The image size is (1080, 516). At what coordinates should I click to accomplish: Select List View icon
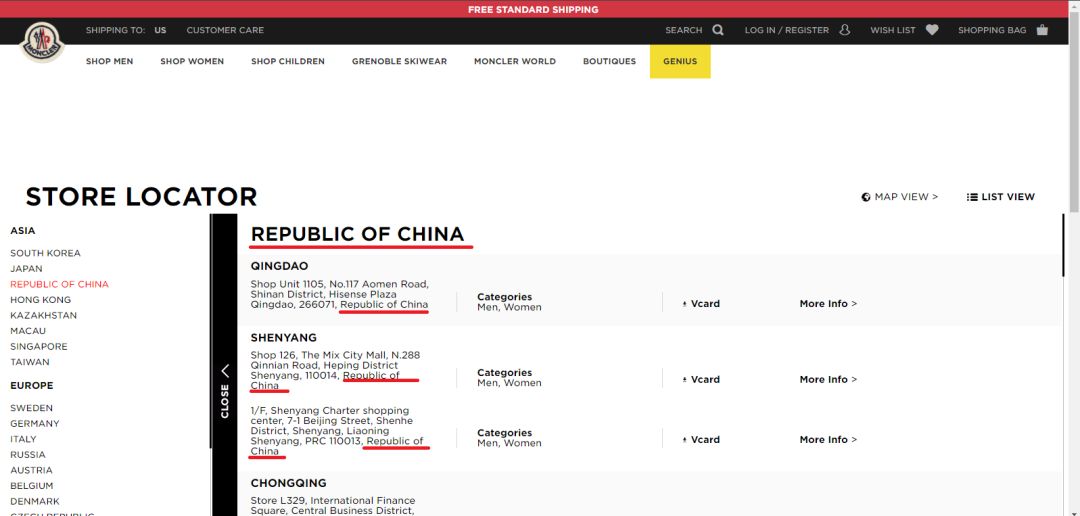972,197
